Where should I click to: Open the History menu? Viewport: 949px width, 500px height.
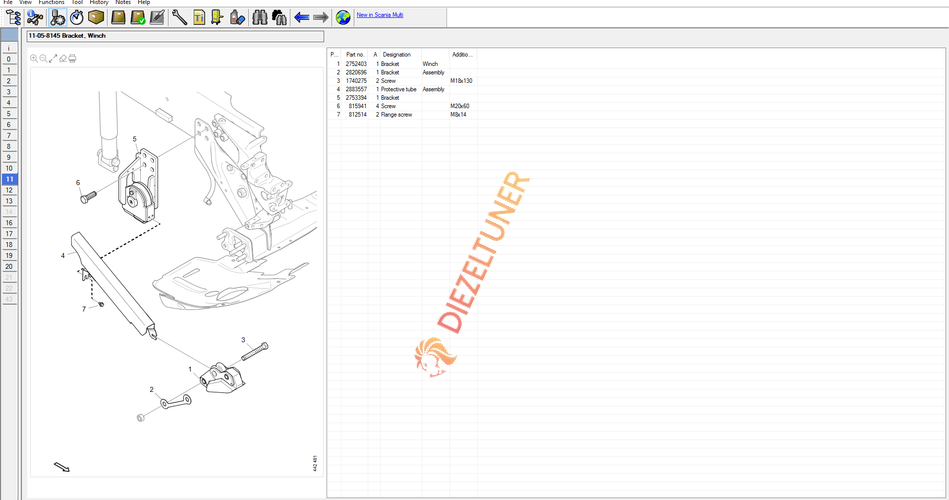(99, 2)
